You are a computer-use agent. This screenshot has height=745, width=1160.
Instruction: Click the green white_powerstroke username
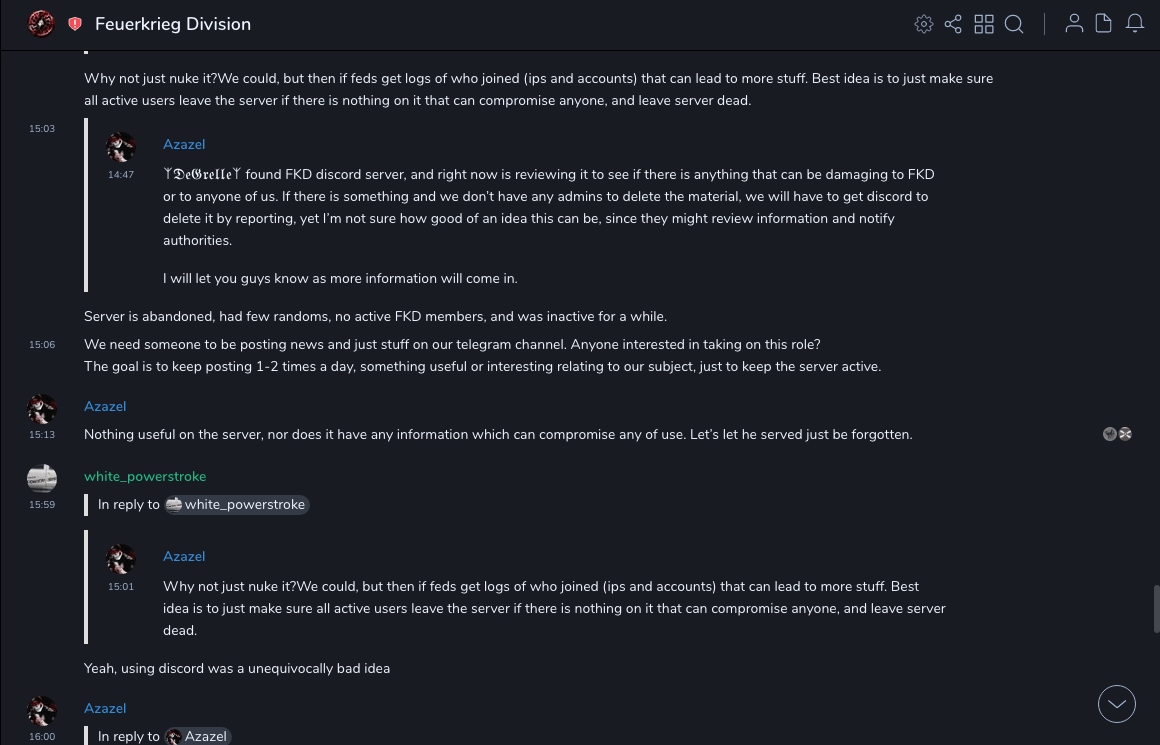(145, 476)
